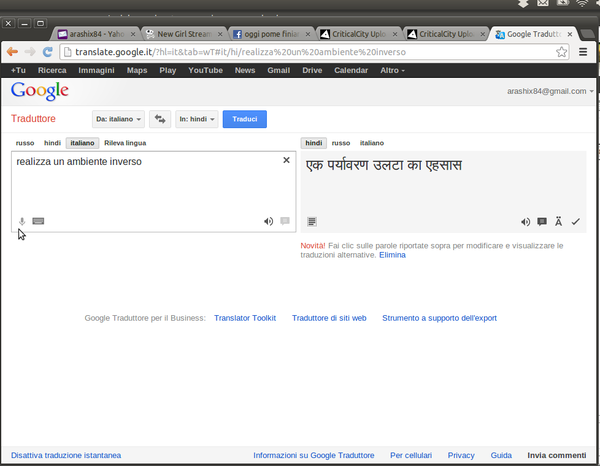Open Calendar from Google bar
Screen dimensions: 600x466
click(x=351, y=70)
